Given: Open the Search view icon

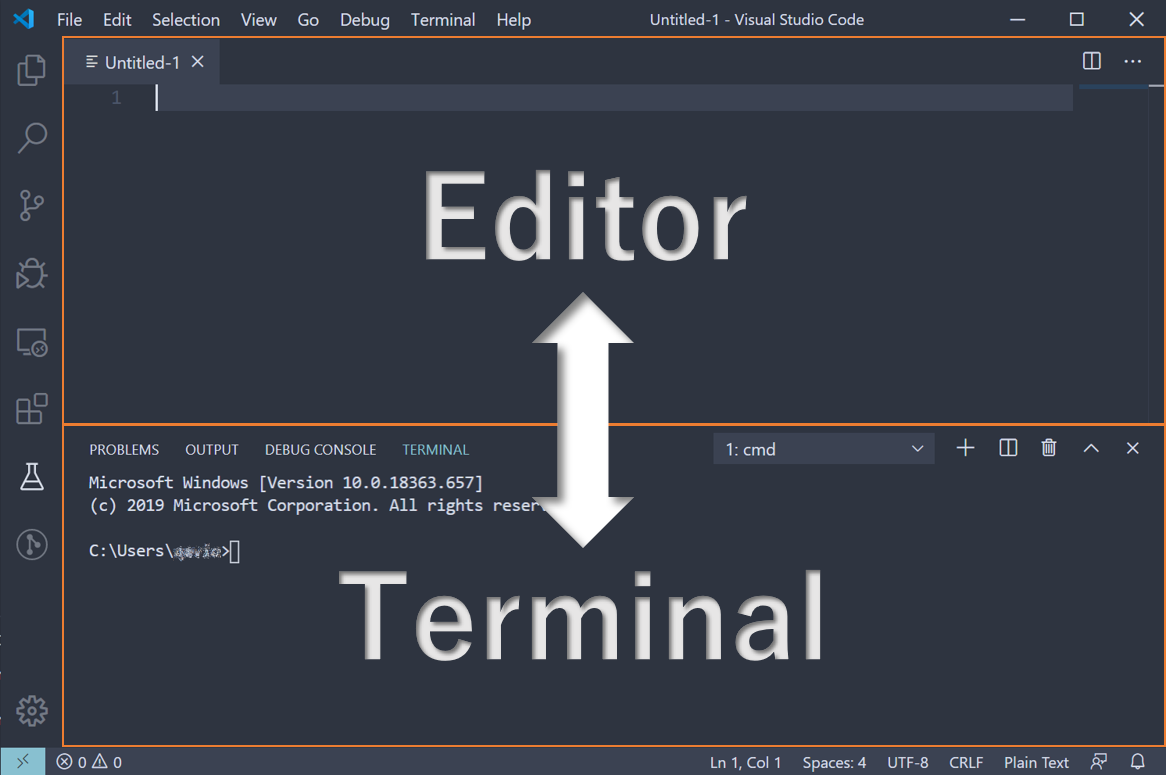Looking at the screenshot, I should 31,138.
